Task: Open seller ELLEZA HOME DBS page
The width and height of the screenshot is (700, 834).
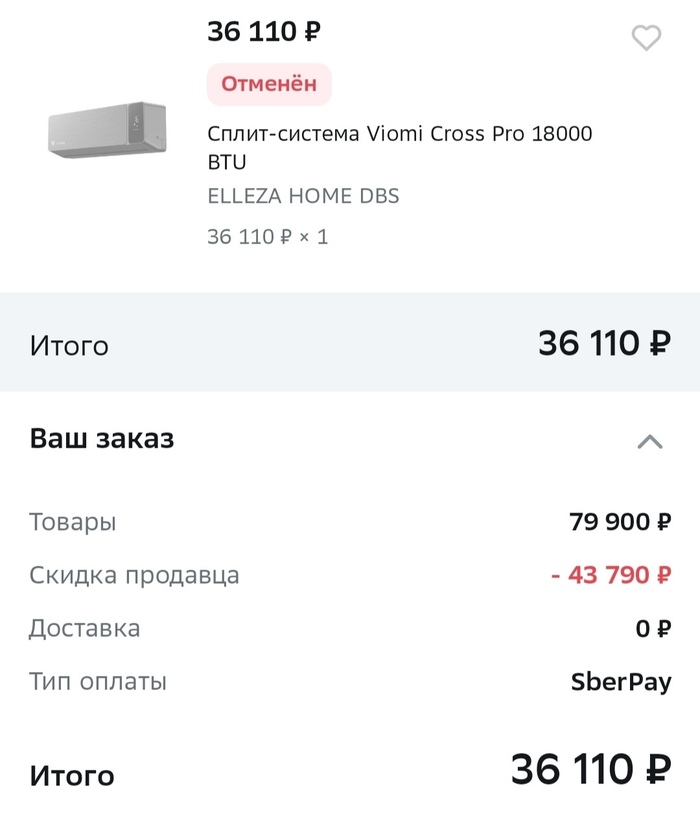Action: pos(303,196)
